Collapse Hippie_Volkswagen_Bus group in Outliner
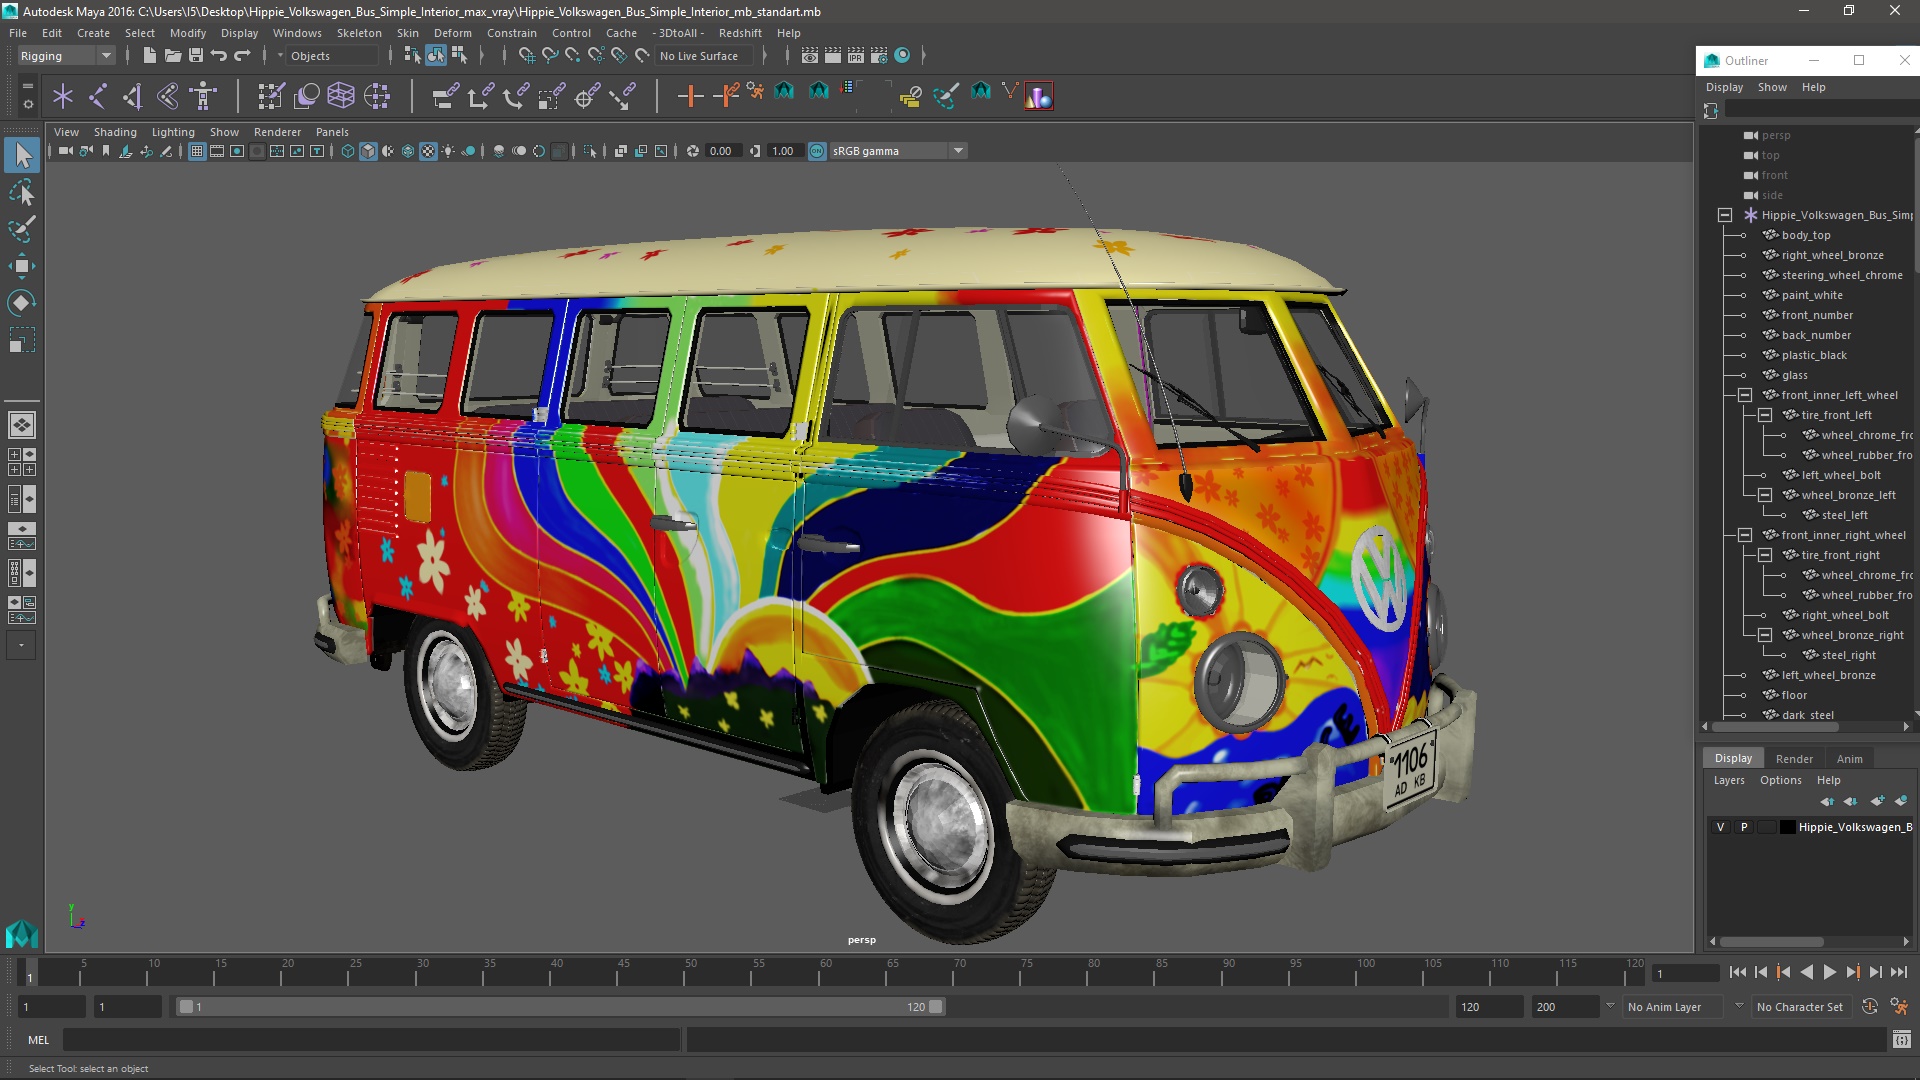 [x=1725, y=215]
